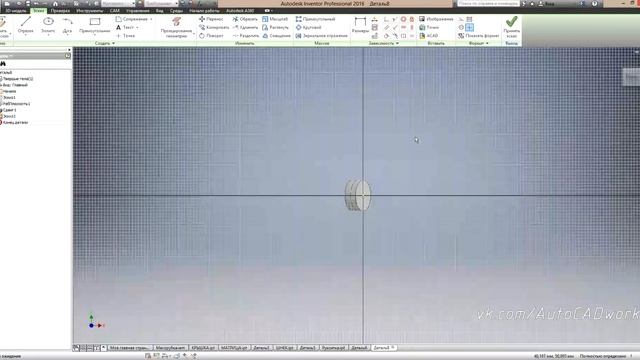Select Вид: Главный in browser tree

(14, 85)
